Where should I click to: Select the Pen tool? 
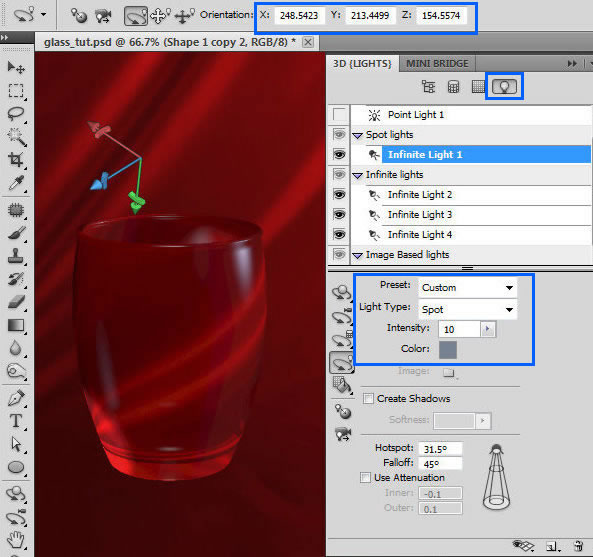pyautogui.click(x=16, y=398)
